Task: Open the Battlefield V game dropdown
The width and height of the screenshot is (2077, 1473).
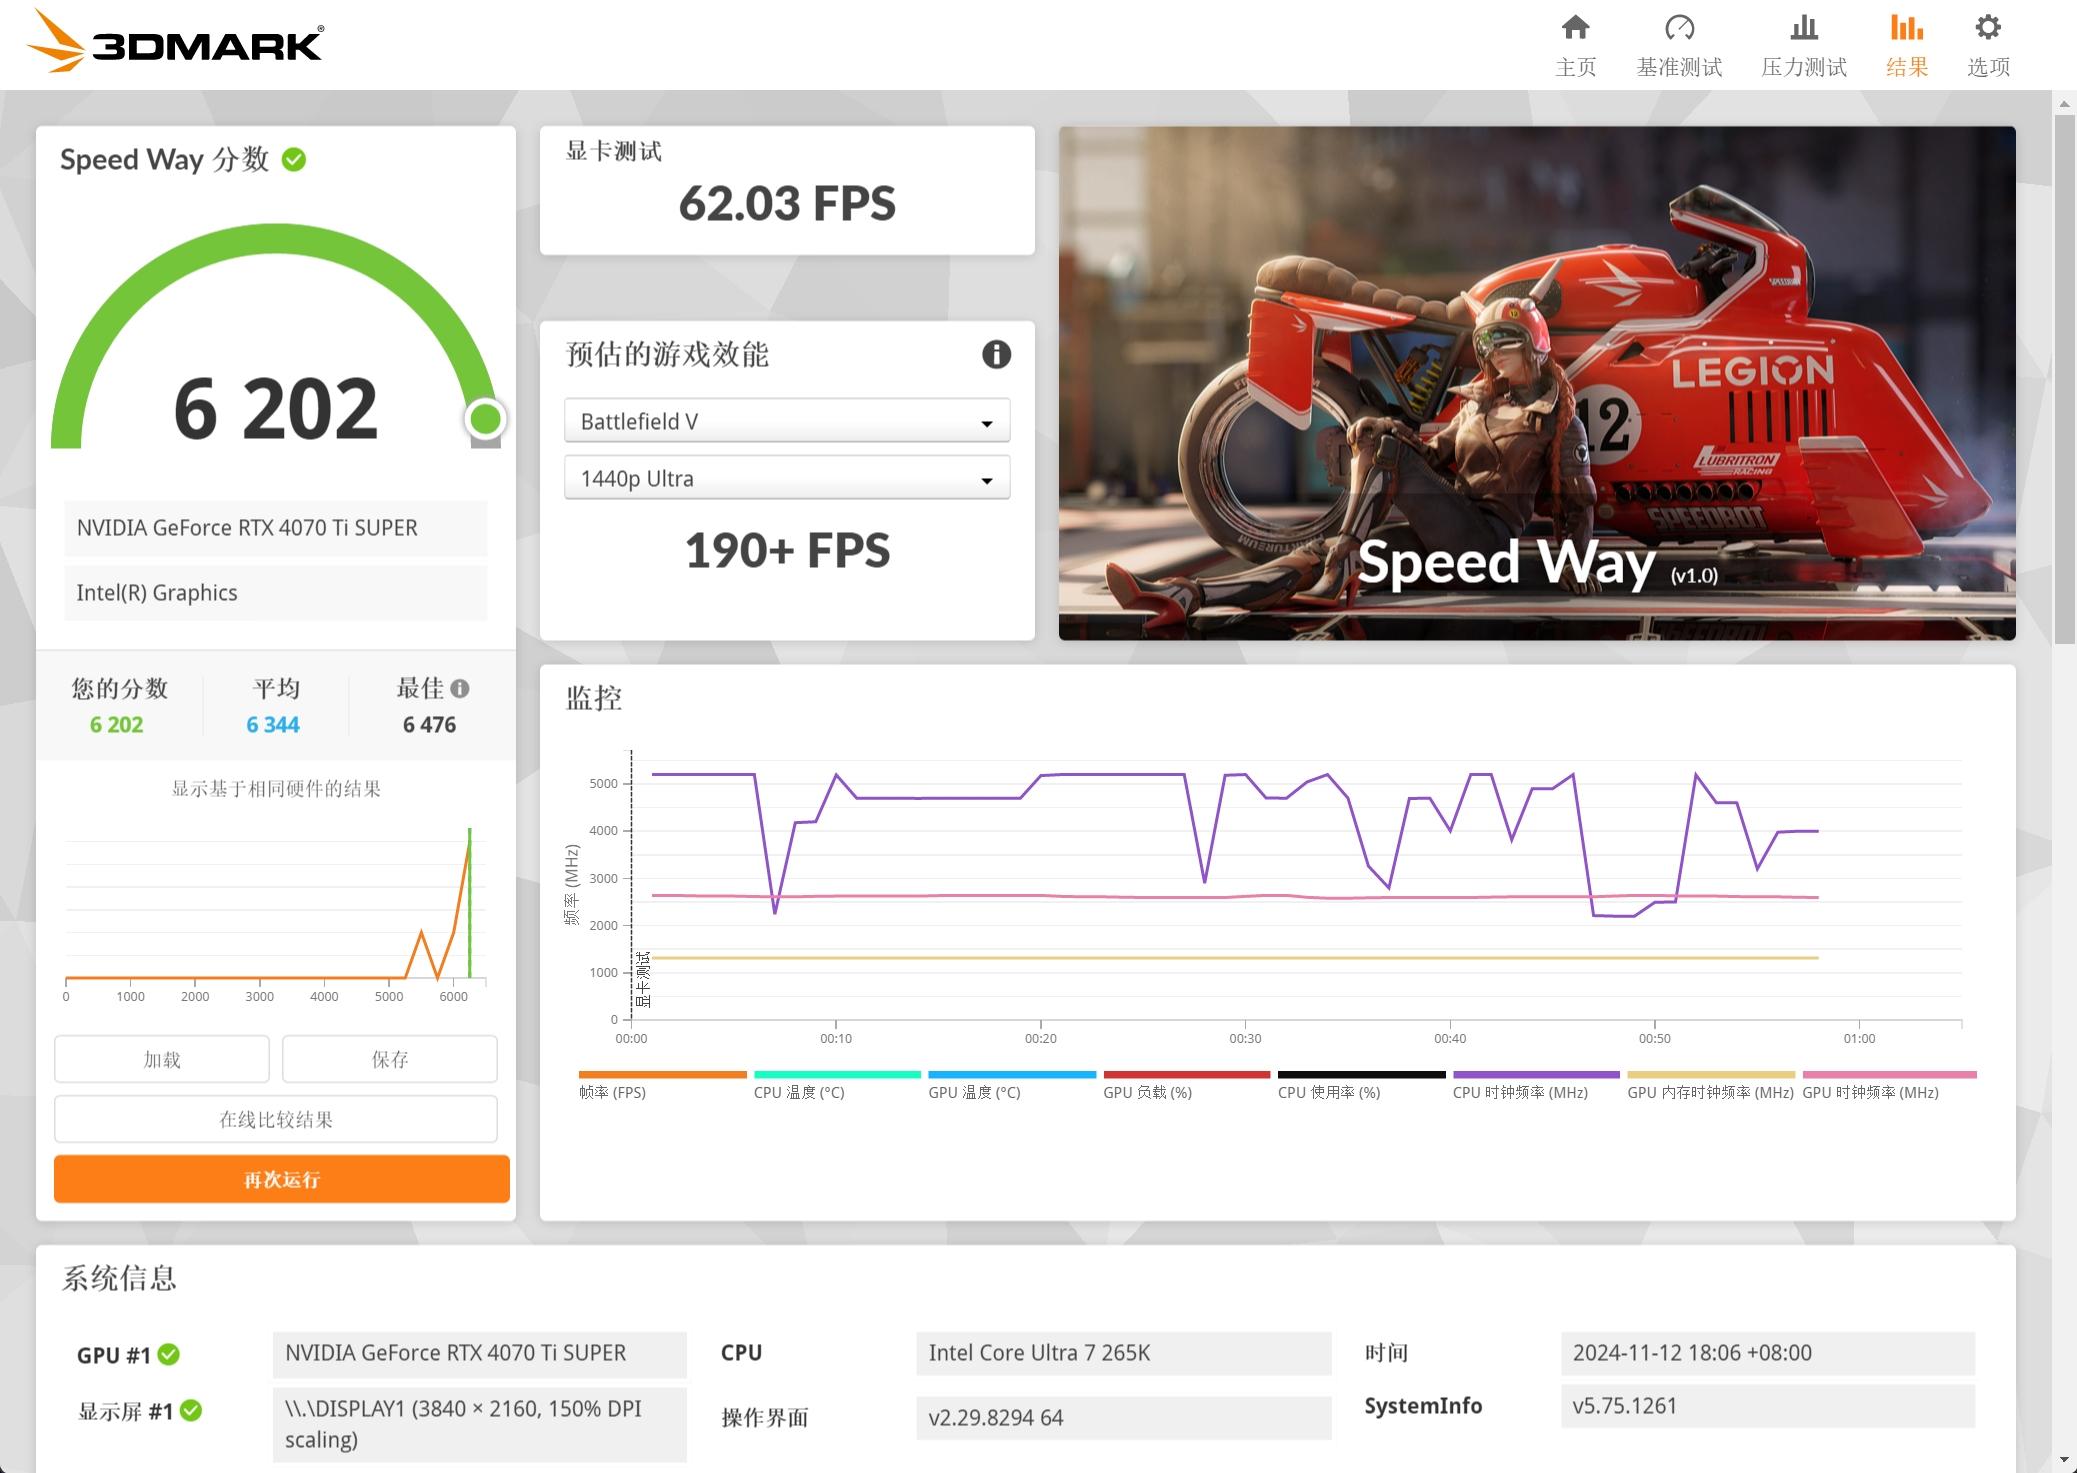Action: click(x=786, y=421)
